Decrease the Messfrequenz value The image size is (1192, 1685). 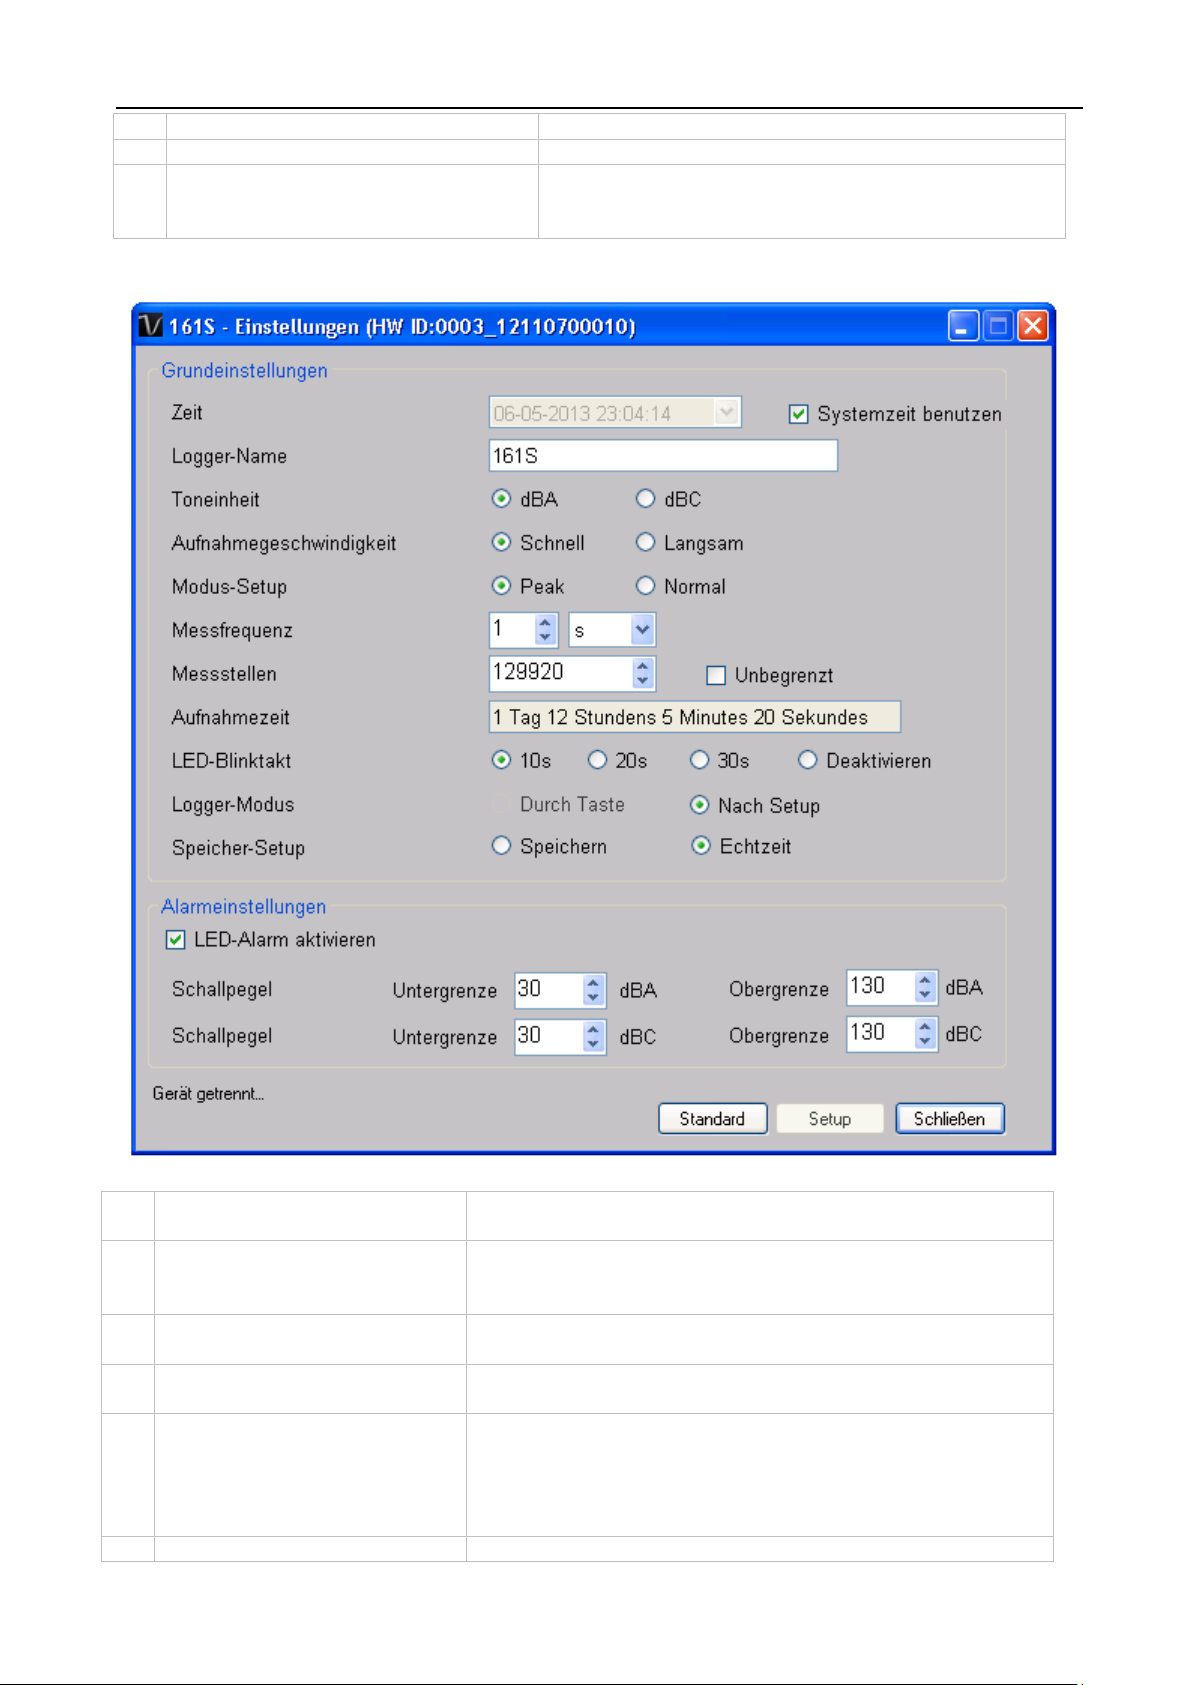(545, 637)
